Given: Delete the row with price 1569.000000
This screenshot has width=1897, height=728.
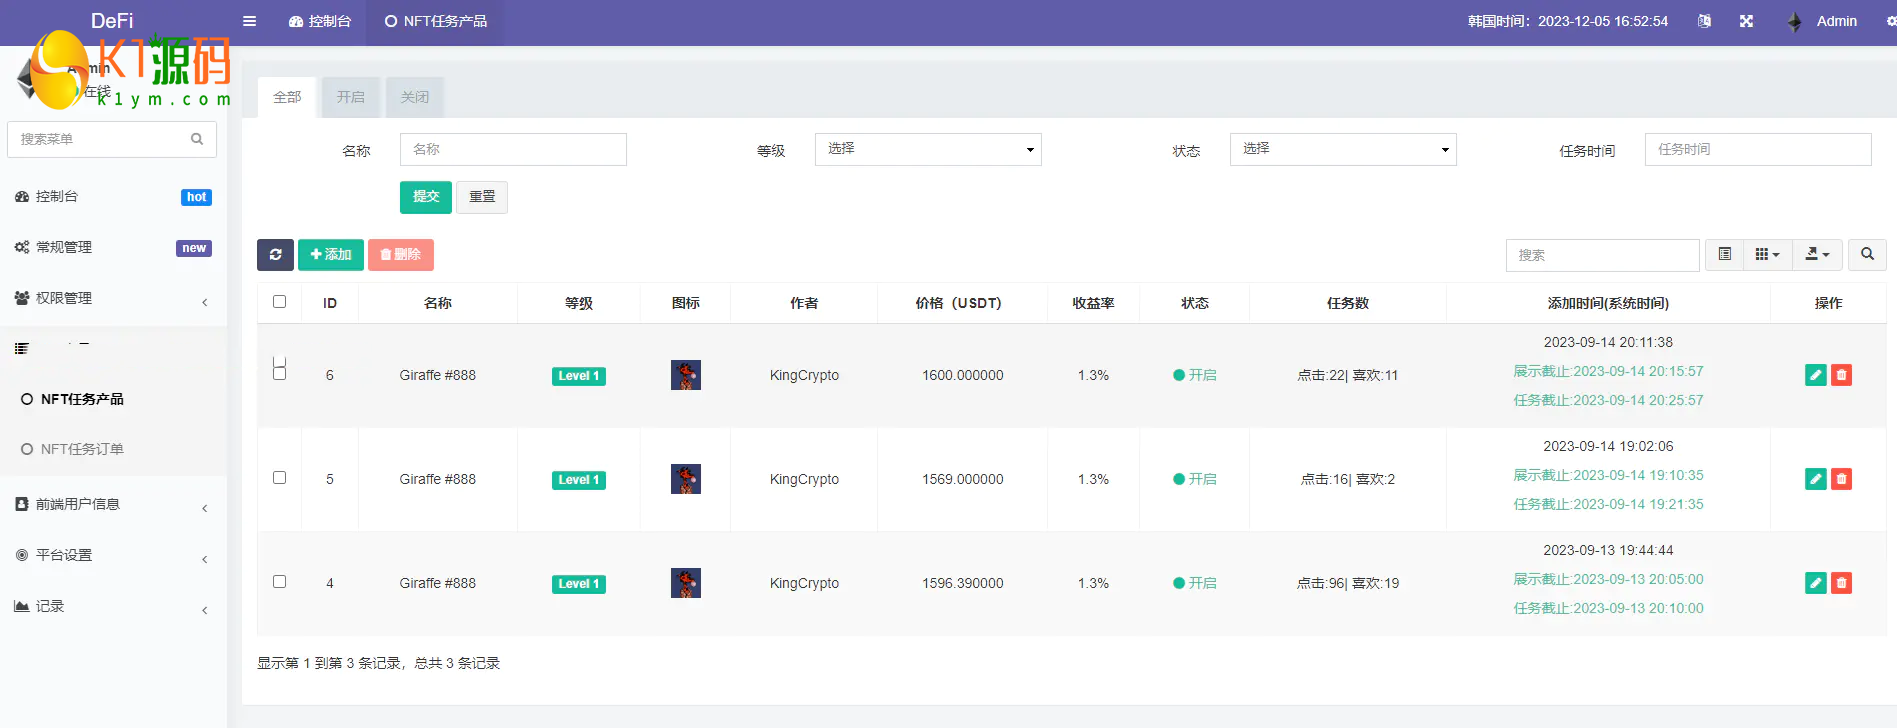Looking at the screenshot, I should [x=1841, y=479].
